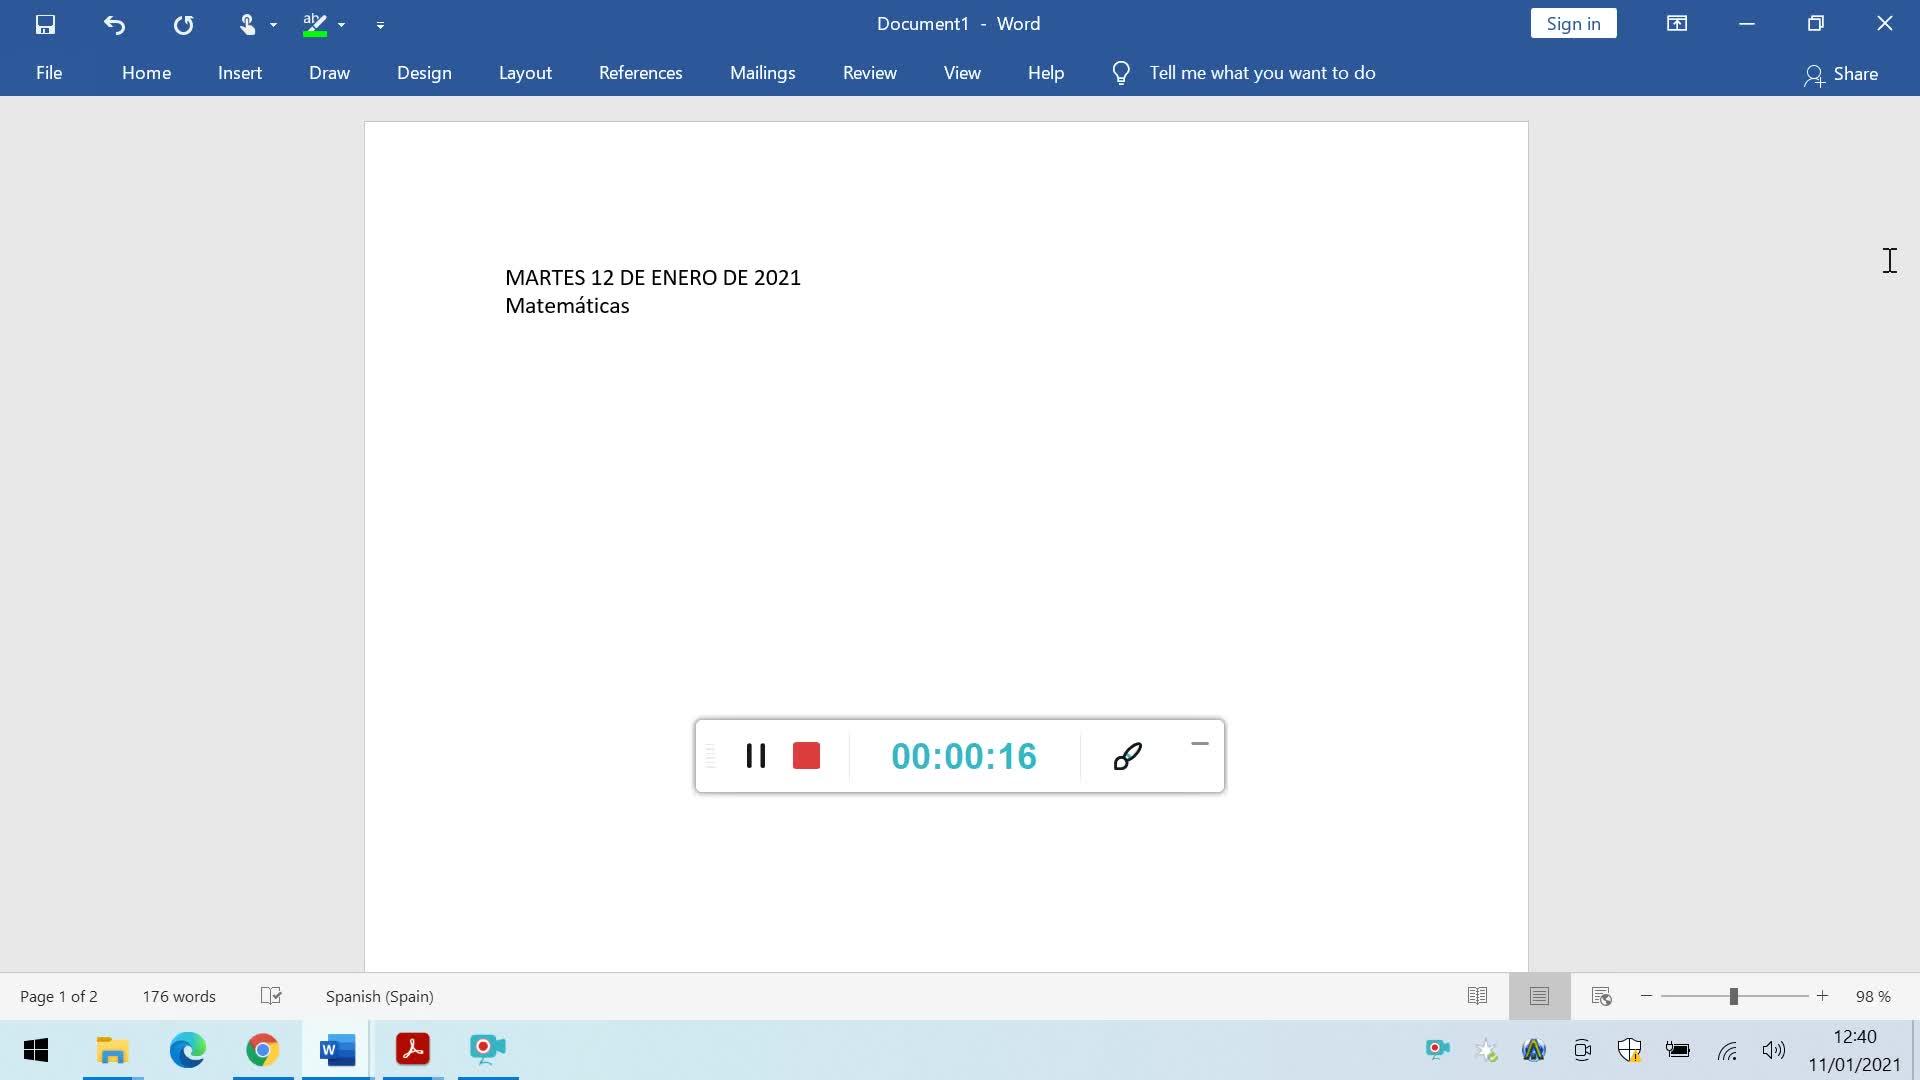Image resolution: width=1920 pixels, height=1080 pixels.
Task: Open spelling and proofing status icon
Action: [271, 996]
